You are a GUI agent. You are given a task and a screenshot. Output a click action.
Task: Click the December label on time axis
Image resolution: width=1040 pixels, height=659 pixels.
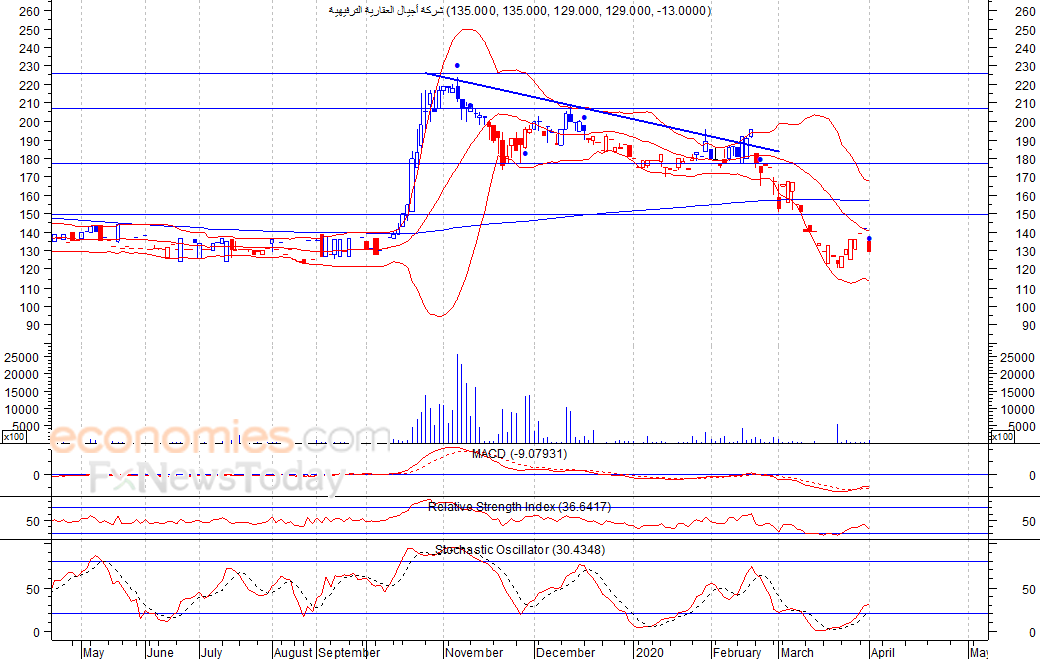tap(566, 652)
